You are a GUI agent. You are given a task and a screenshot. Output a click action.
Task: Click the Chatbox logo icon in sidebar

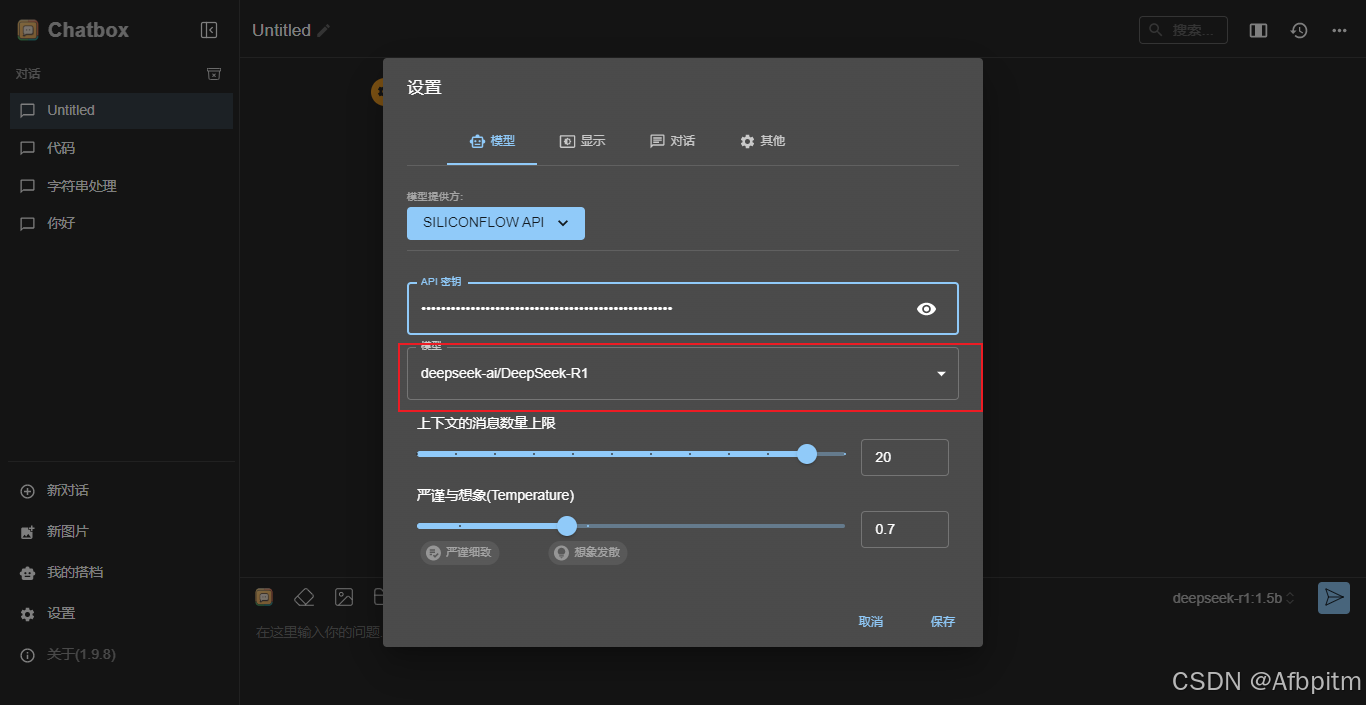[28, 30]
